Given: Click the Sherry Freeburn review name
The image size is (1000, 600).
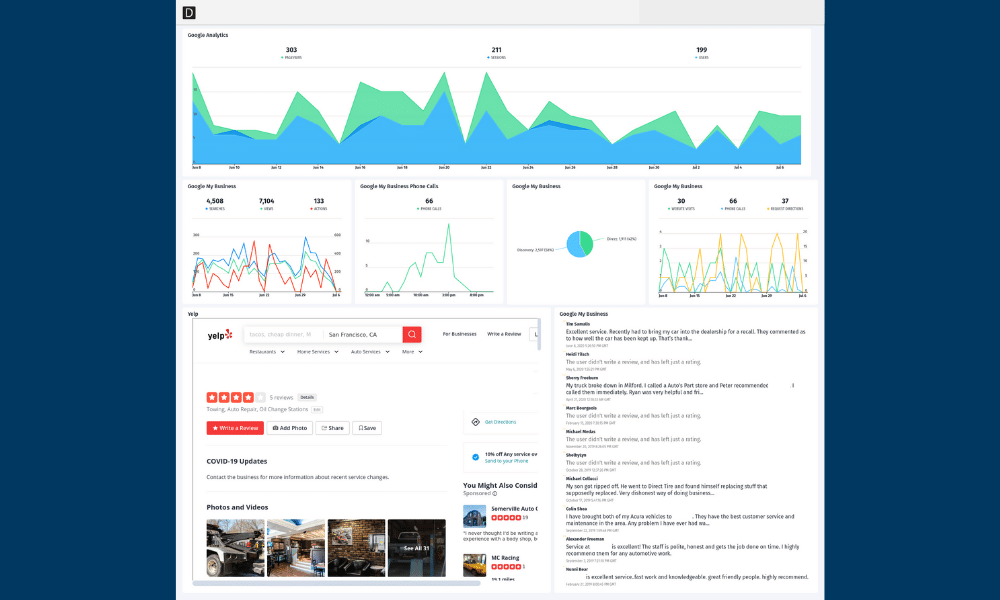Looking at the screenshot, I should [582, 378].
